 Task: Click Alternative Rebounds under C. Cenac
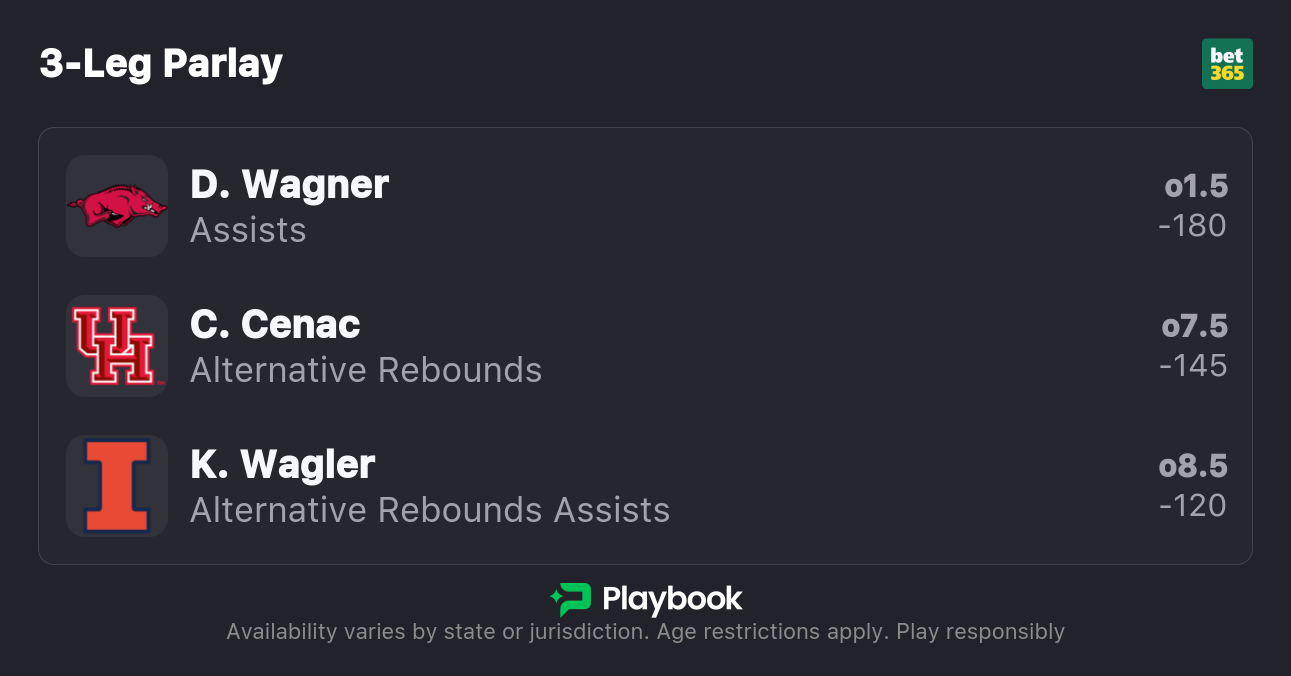click(366, 370)
